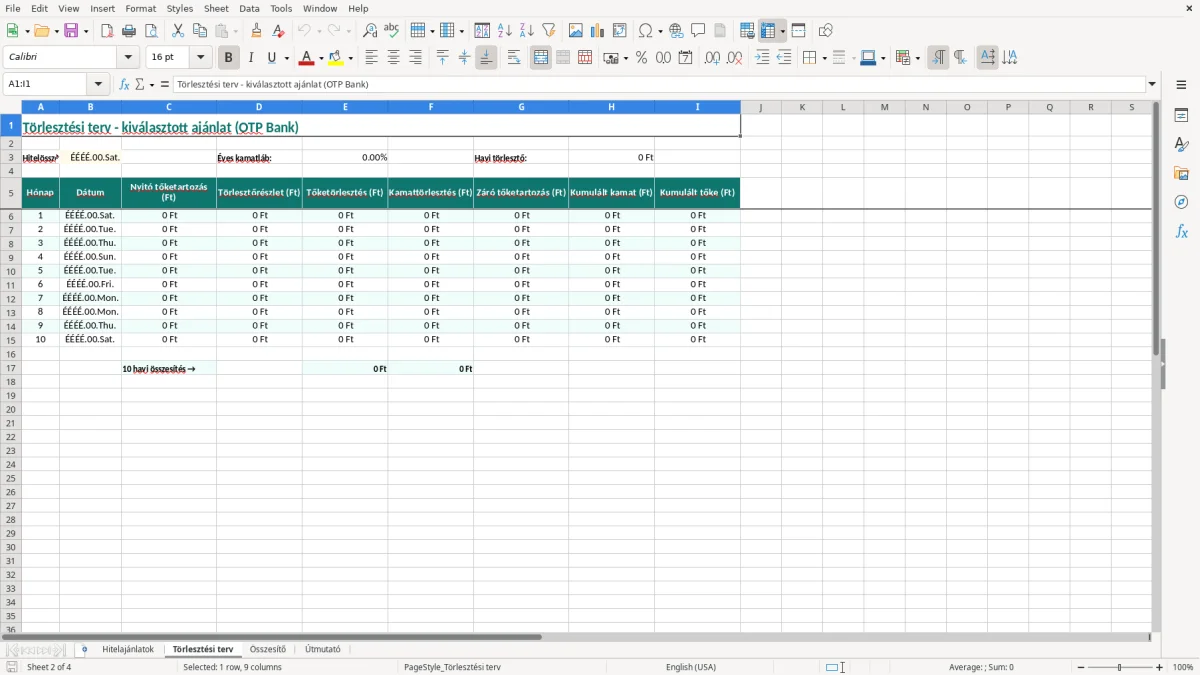Click the zoom slider handle

tap(1120, 667)
